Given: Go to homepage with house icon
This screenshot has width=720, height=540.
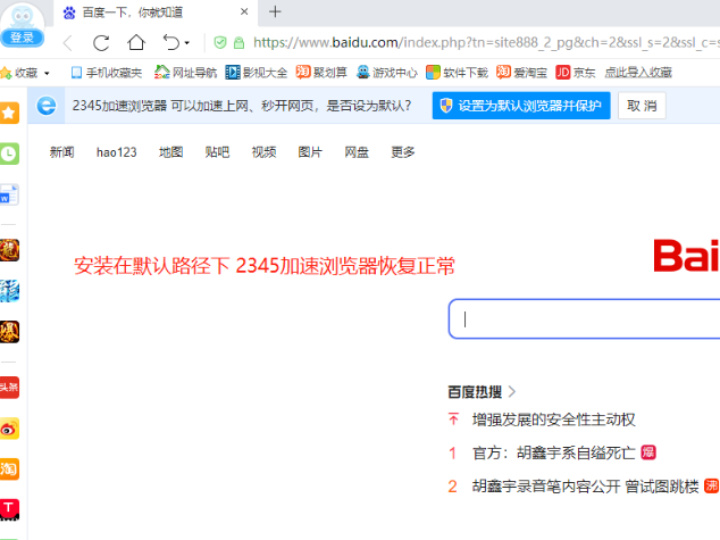Looking at the screenshot, I should [136, 42].
